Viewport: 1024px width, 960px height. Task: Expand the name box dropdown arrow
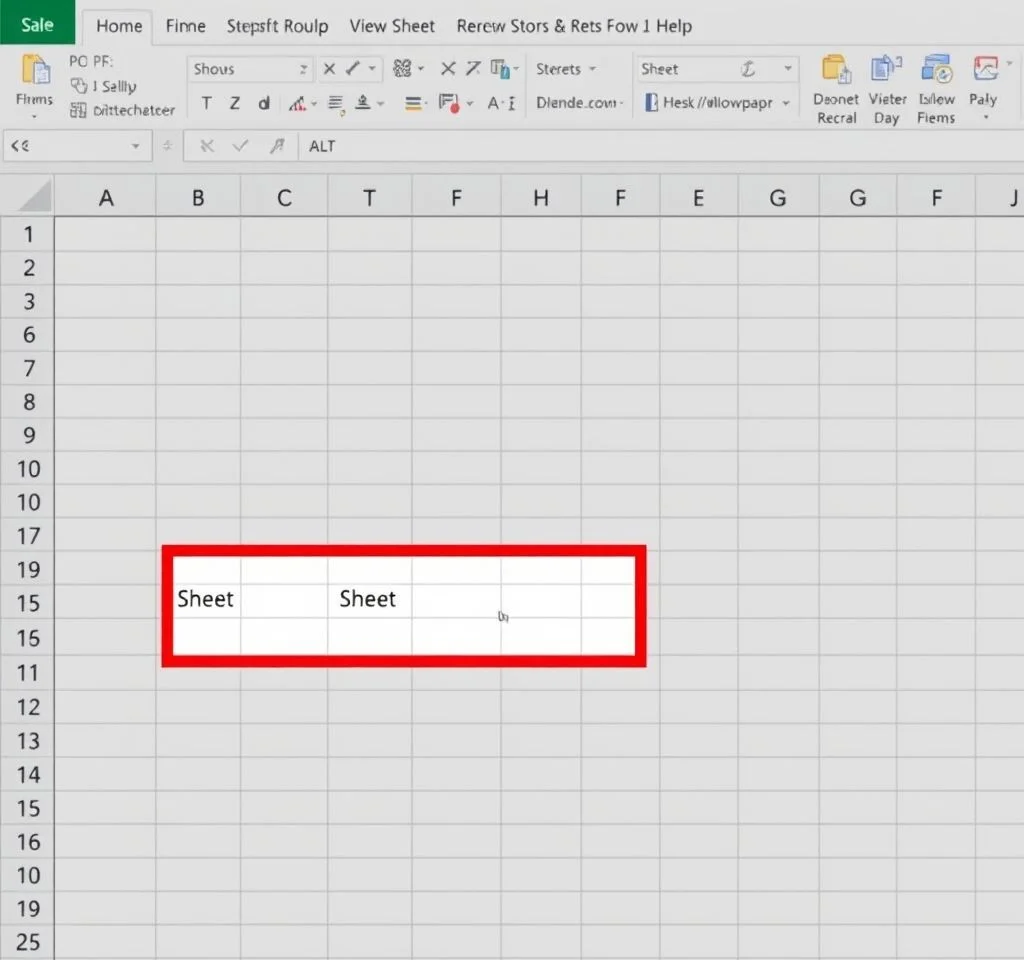pyautogui.click(x=136, y=146)
